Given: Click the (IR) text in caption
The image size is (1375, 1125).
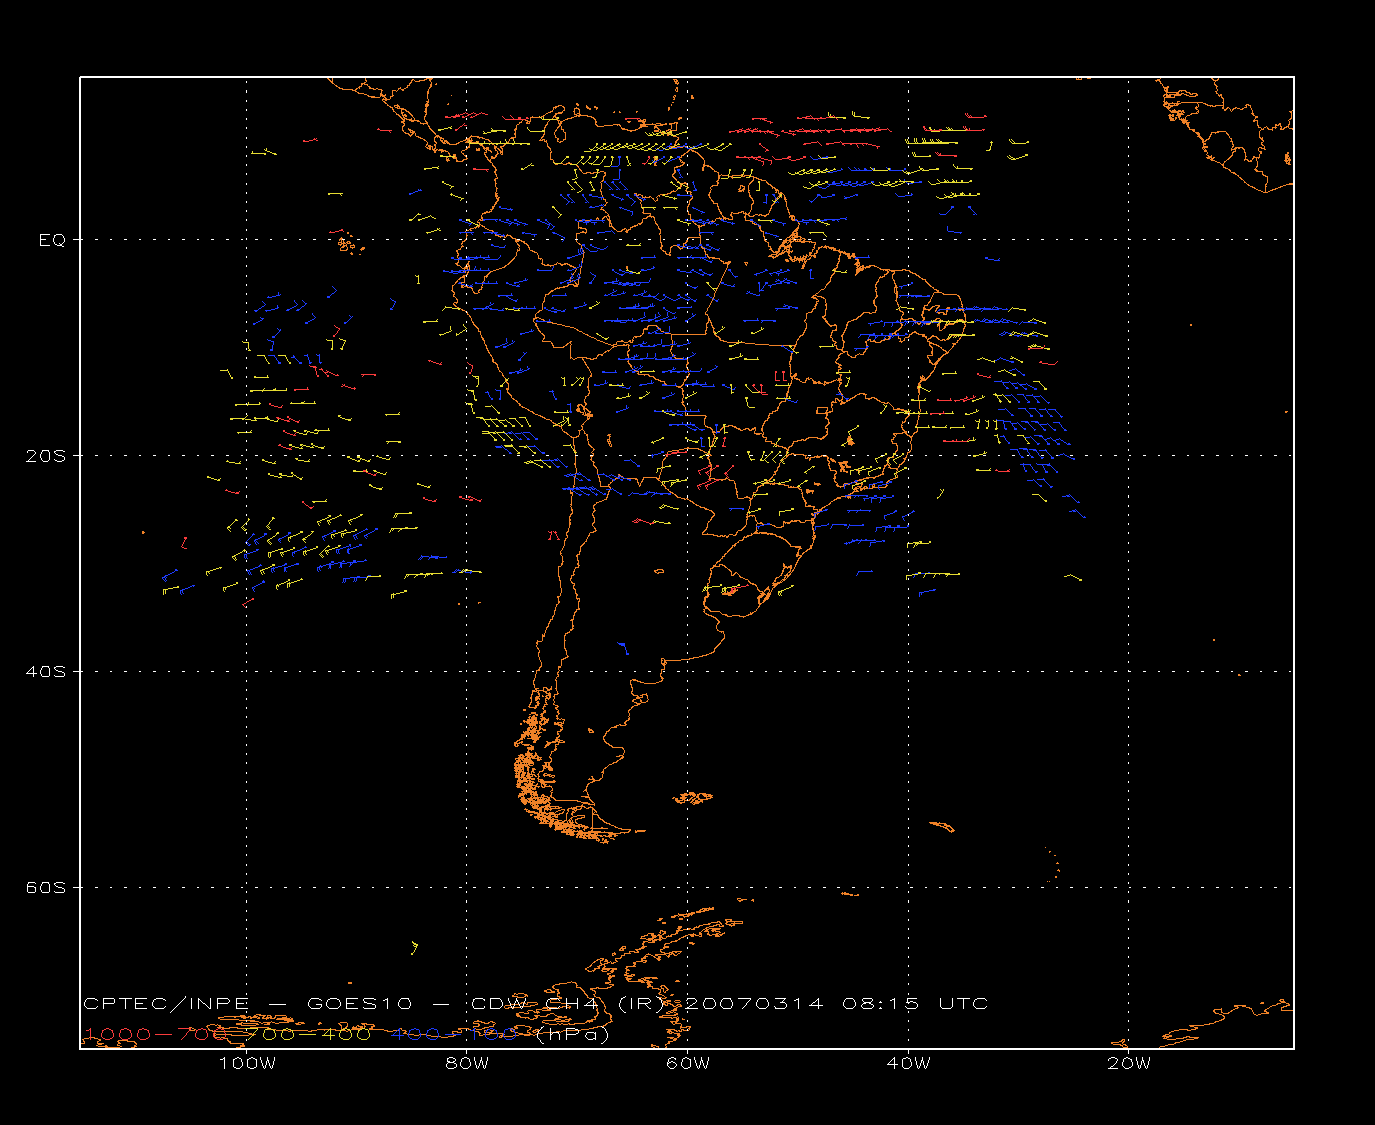Looking at the screenshot, I should (641, 1003).
